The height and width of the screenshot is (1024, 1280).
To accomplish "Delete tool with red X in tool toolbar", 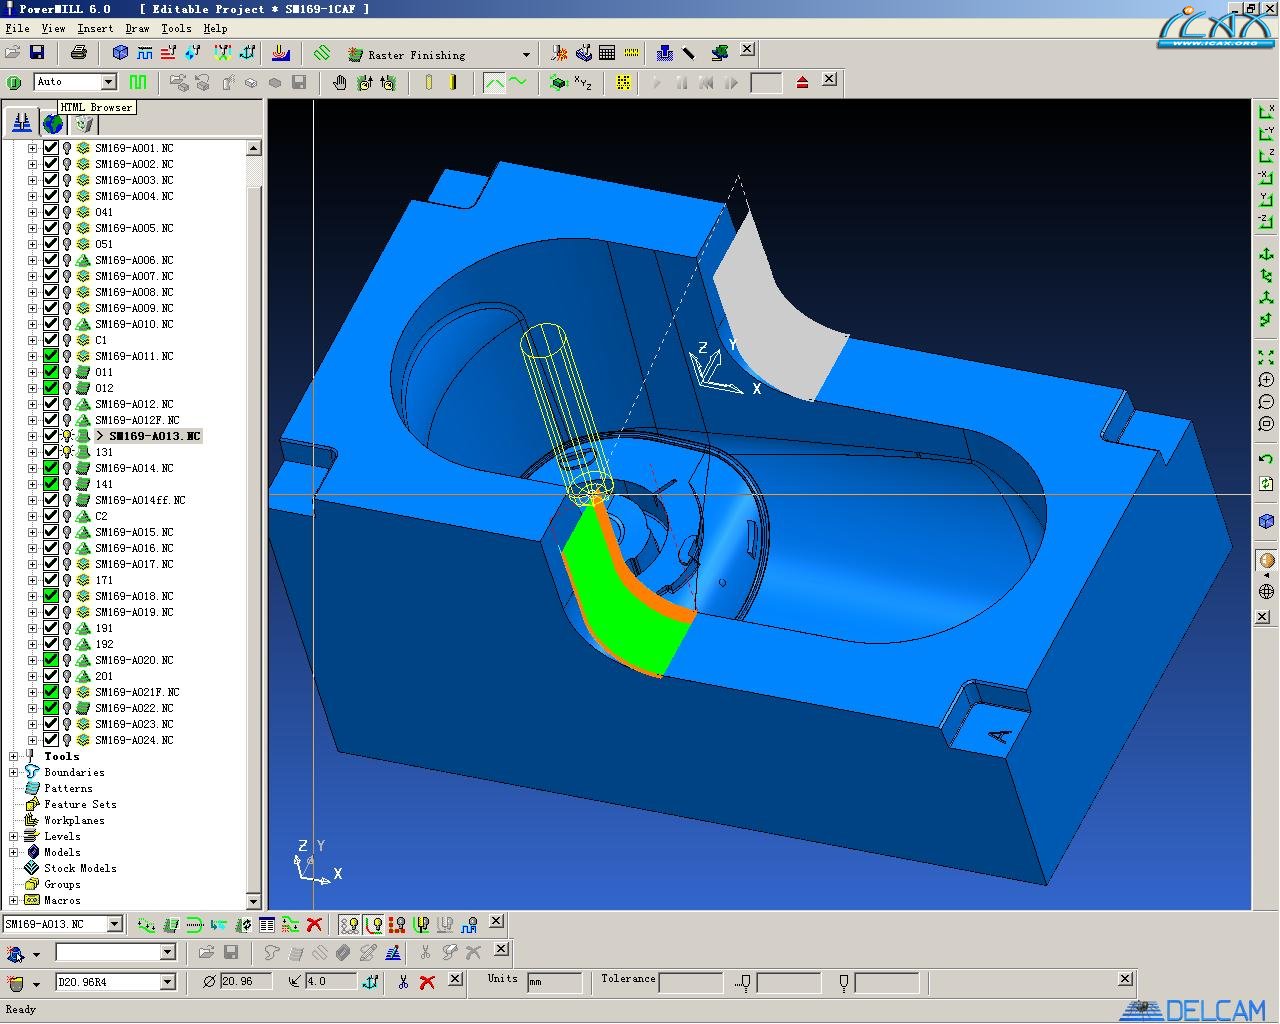I will pos(427,982).
